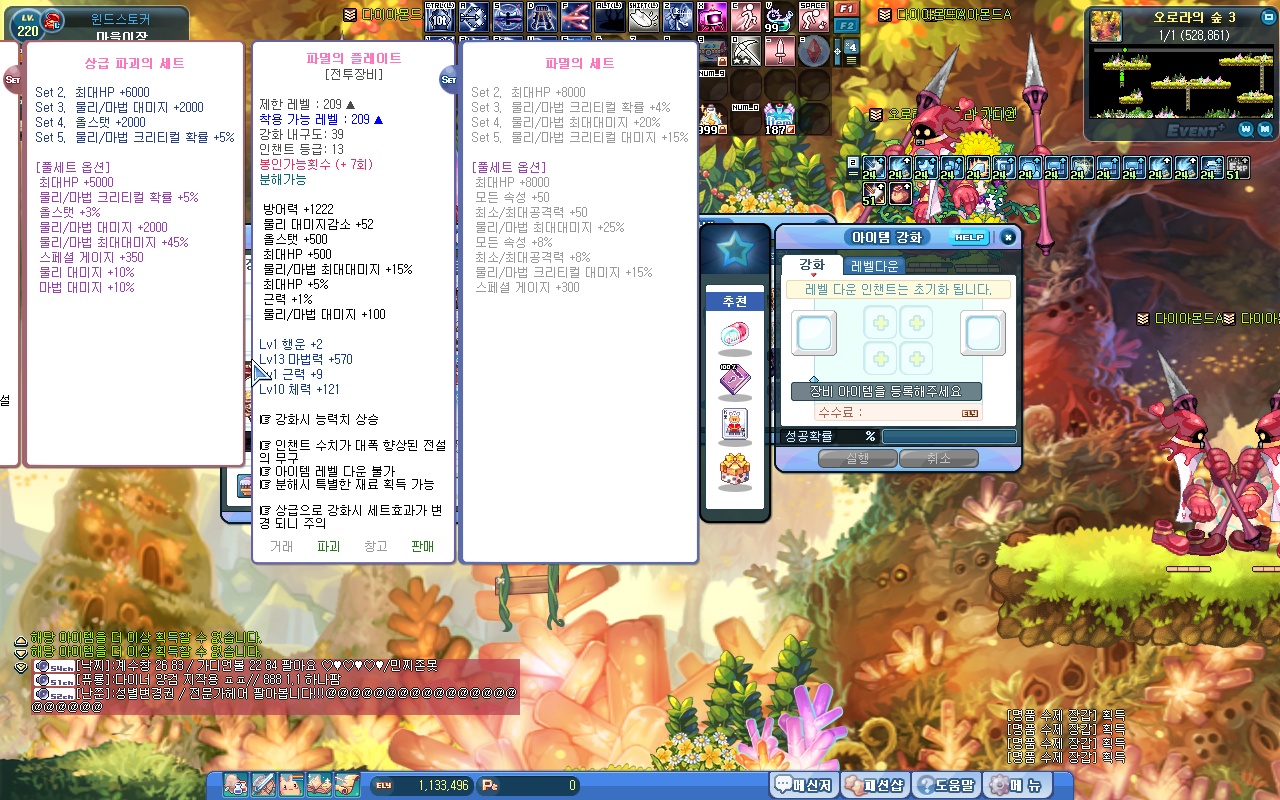Click the gift box recommended item
Viewport: 1280px width, 800px height.
point(735,470)
